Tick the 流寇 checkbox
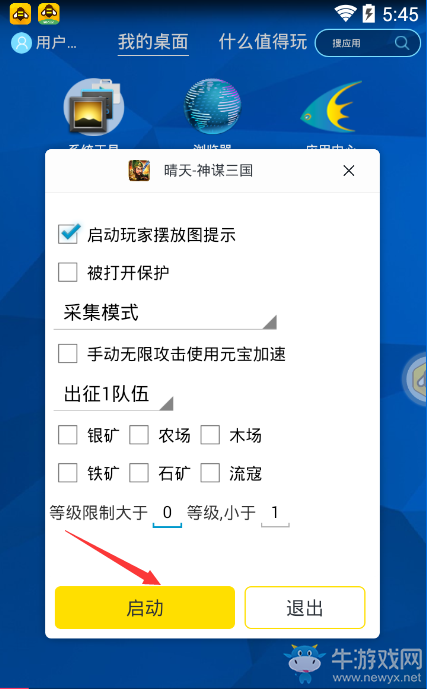This screenshot has width=427, height=689. (210, 473)
